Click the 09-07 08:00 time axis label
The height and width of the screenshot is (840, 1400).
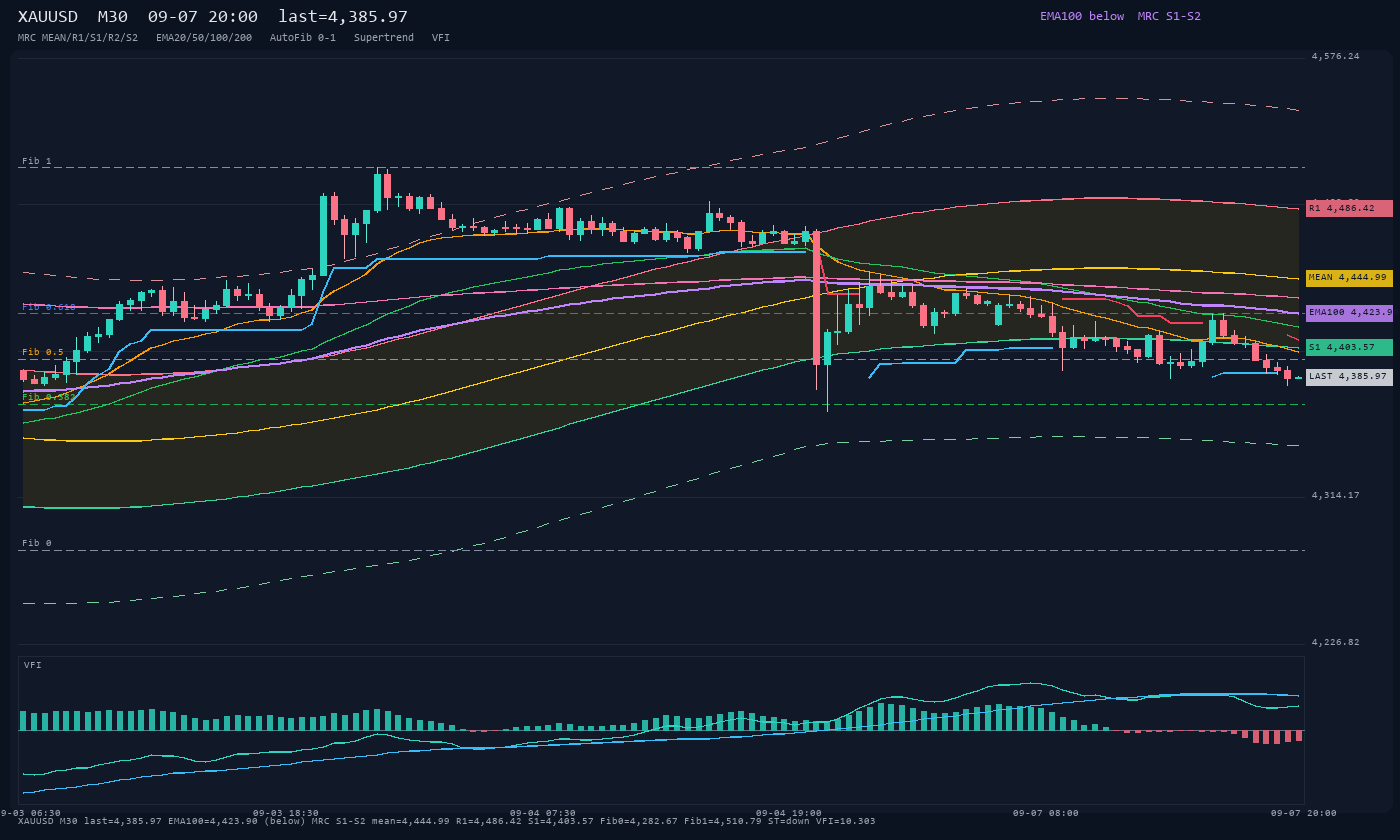(x=1046, y=813)
